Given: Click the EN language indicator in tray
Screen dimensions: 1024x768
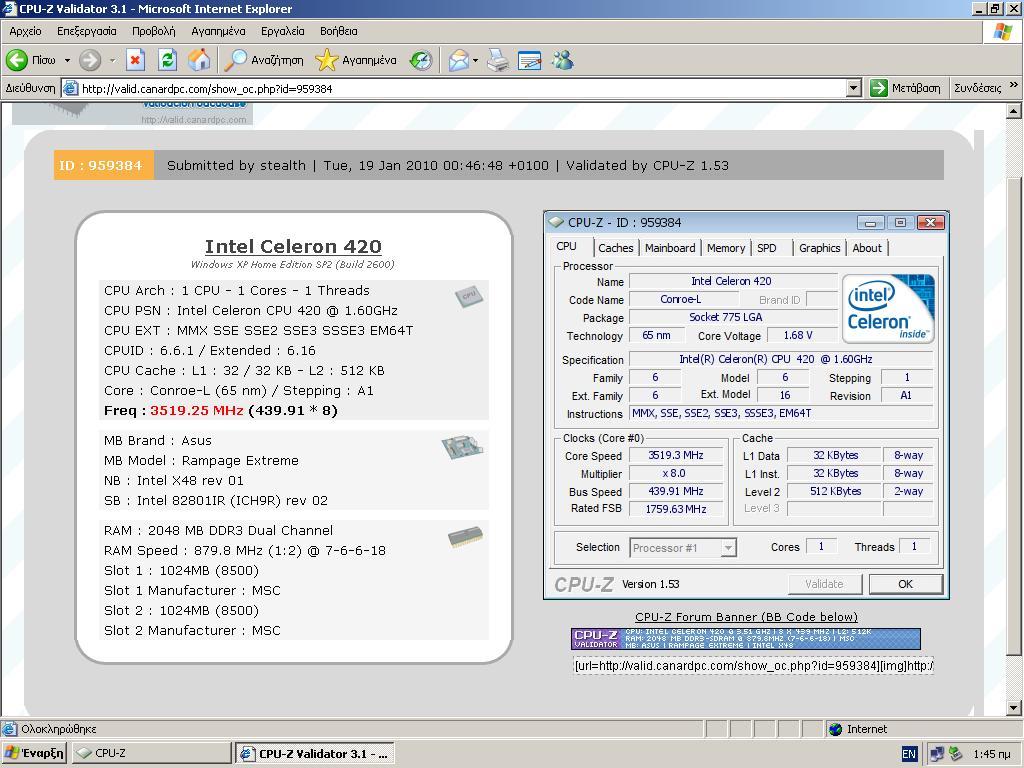Looking at the screenshot, I should coord(909,754).
